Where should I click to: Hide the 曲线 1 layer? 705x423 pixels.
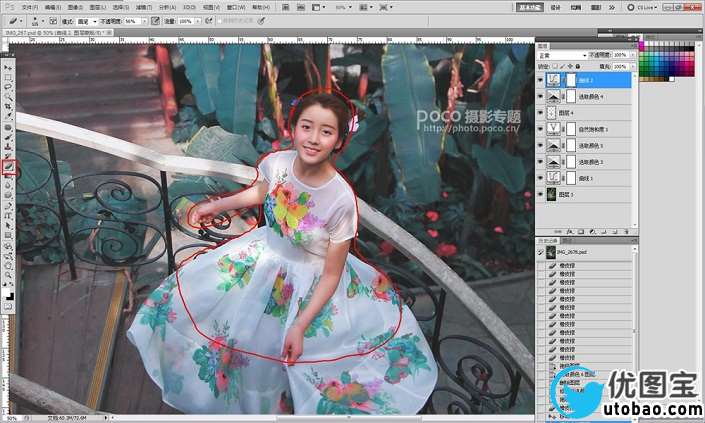[x=540, y=178]
